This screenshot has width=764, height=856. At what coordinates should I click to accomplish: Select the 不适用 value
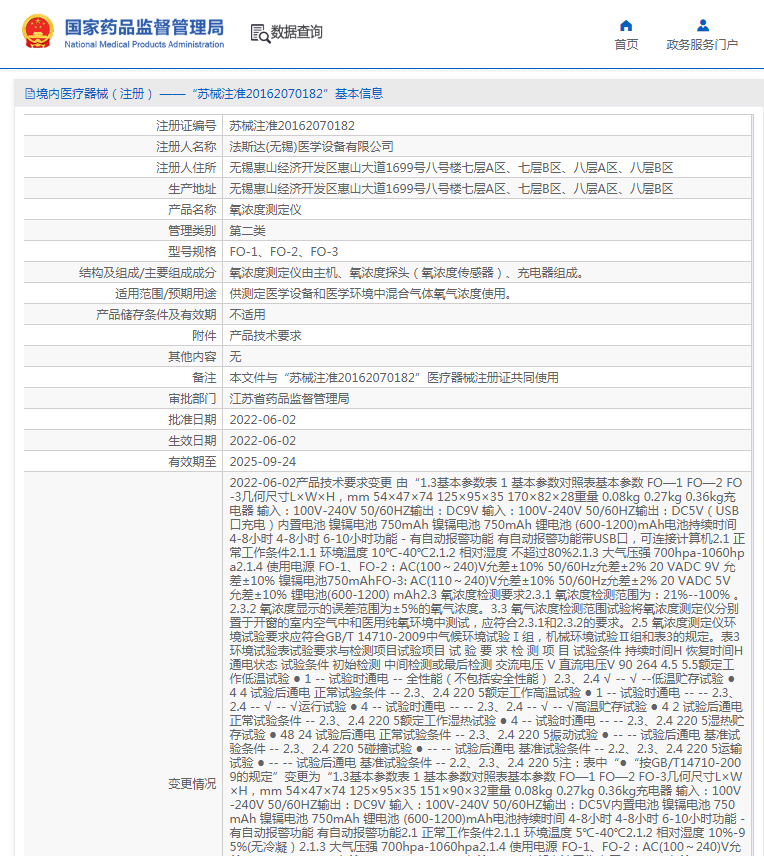[247, 315]
